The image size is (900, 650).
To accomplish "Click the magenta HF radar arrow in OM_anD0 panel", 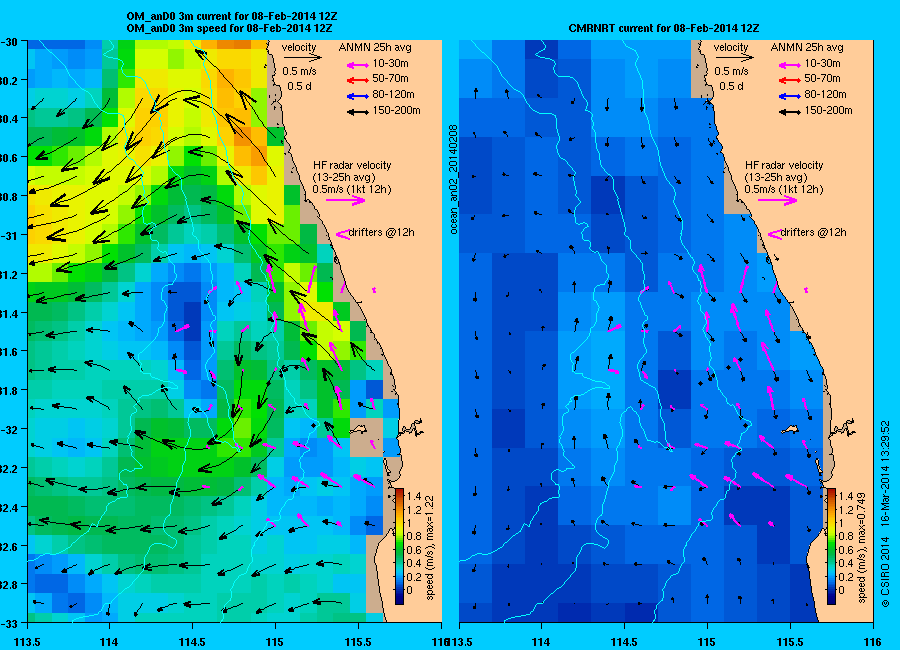I will pos(346,200).
